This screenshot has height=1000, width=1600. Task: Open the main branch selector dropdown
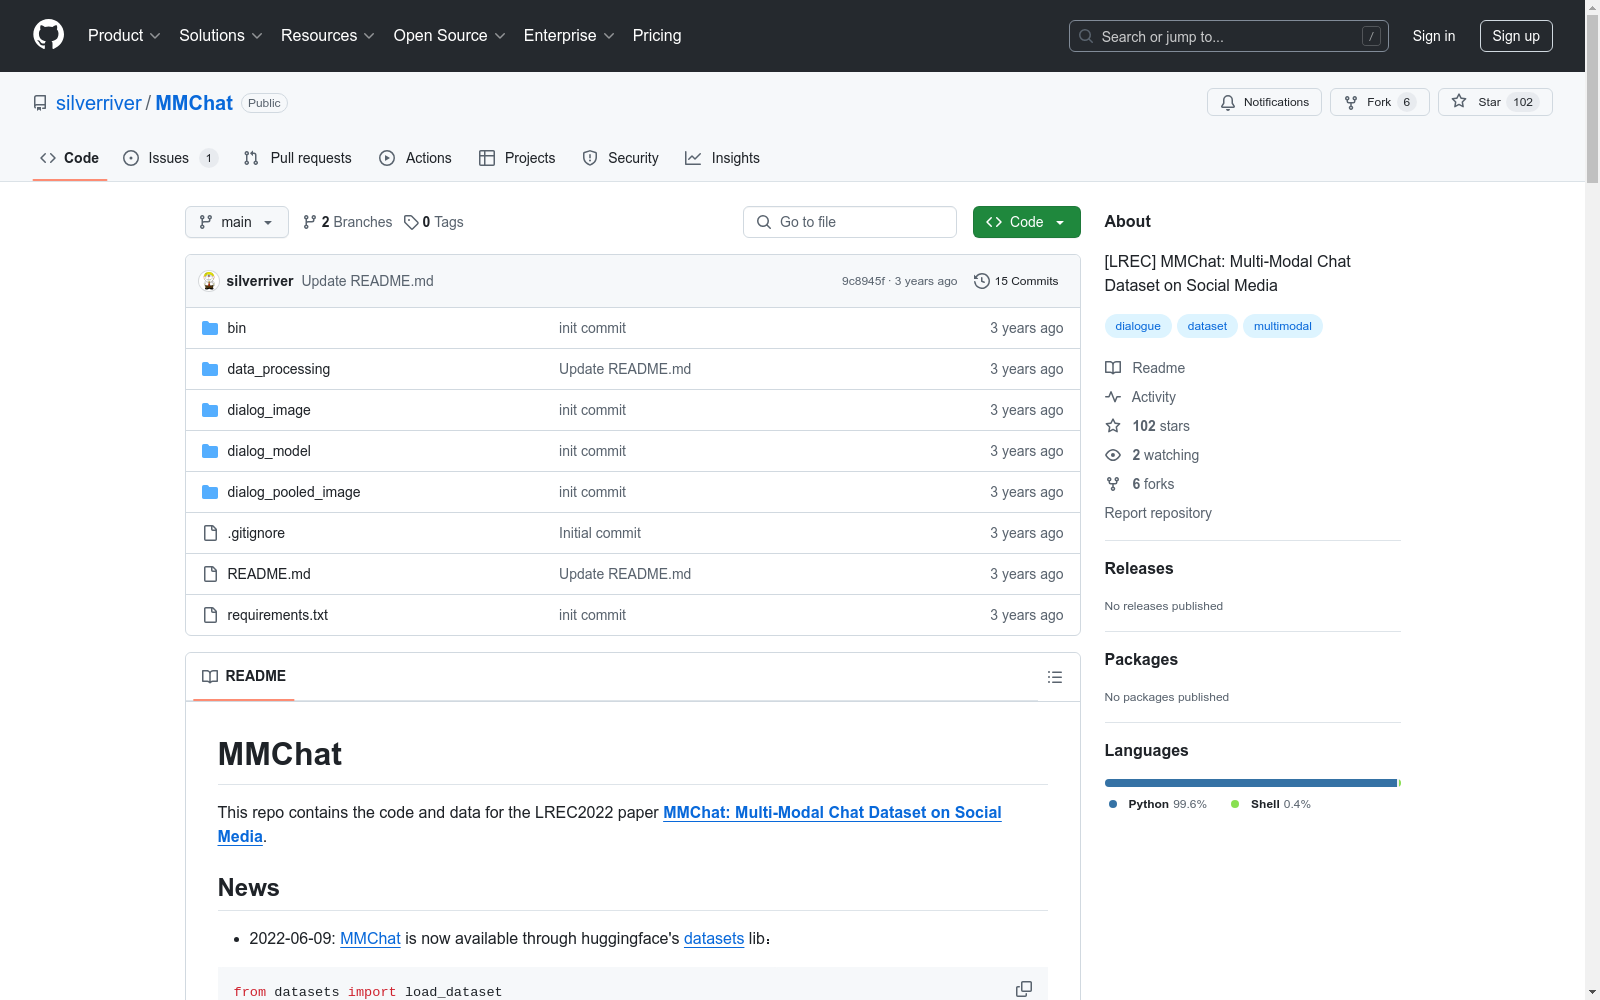[x=237, y=222]
